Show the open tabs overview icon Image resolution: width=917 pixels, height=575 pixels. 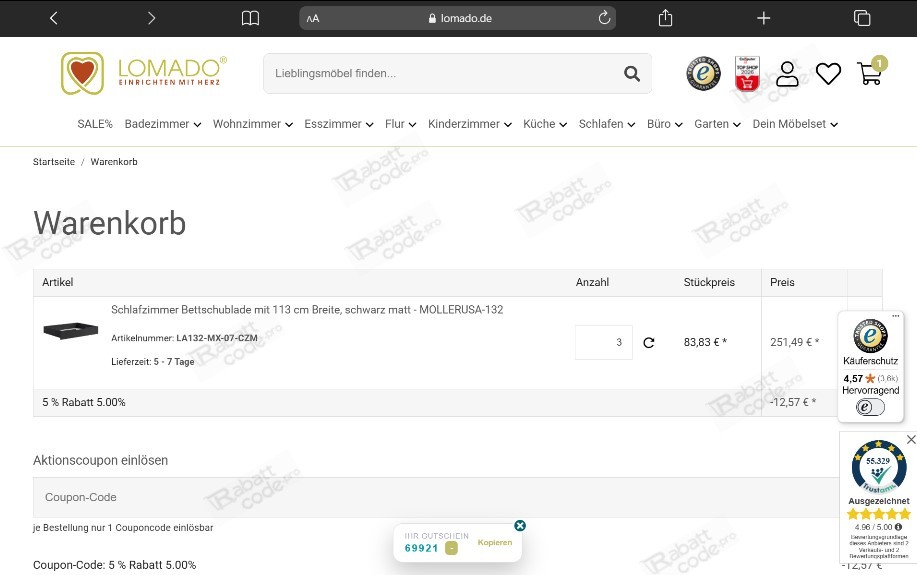click(862, 18)
